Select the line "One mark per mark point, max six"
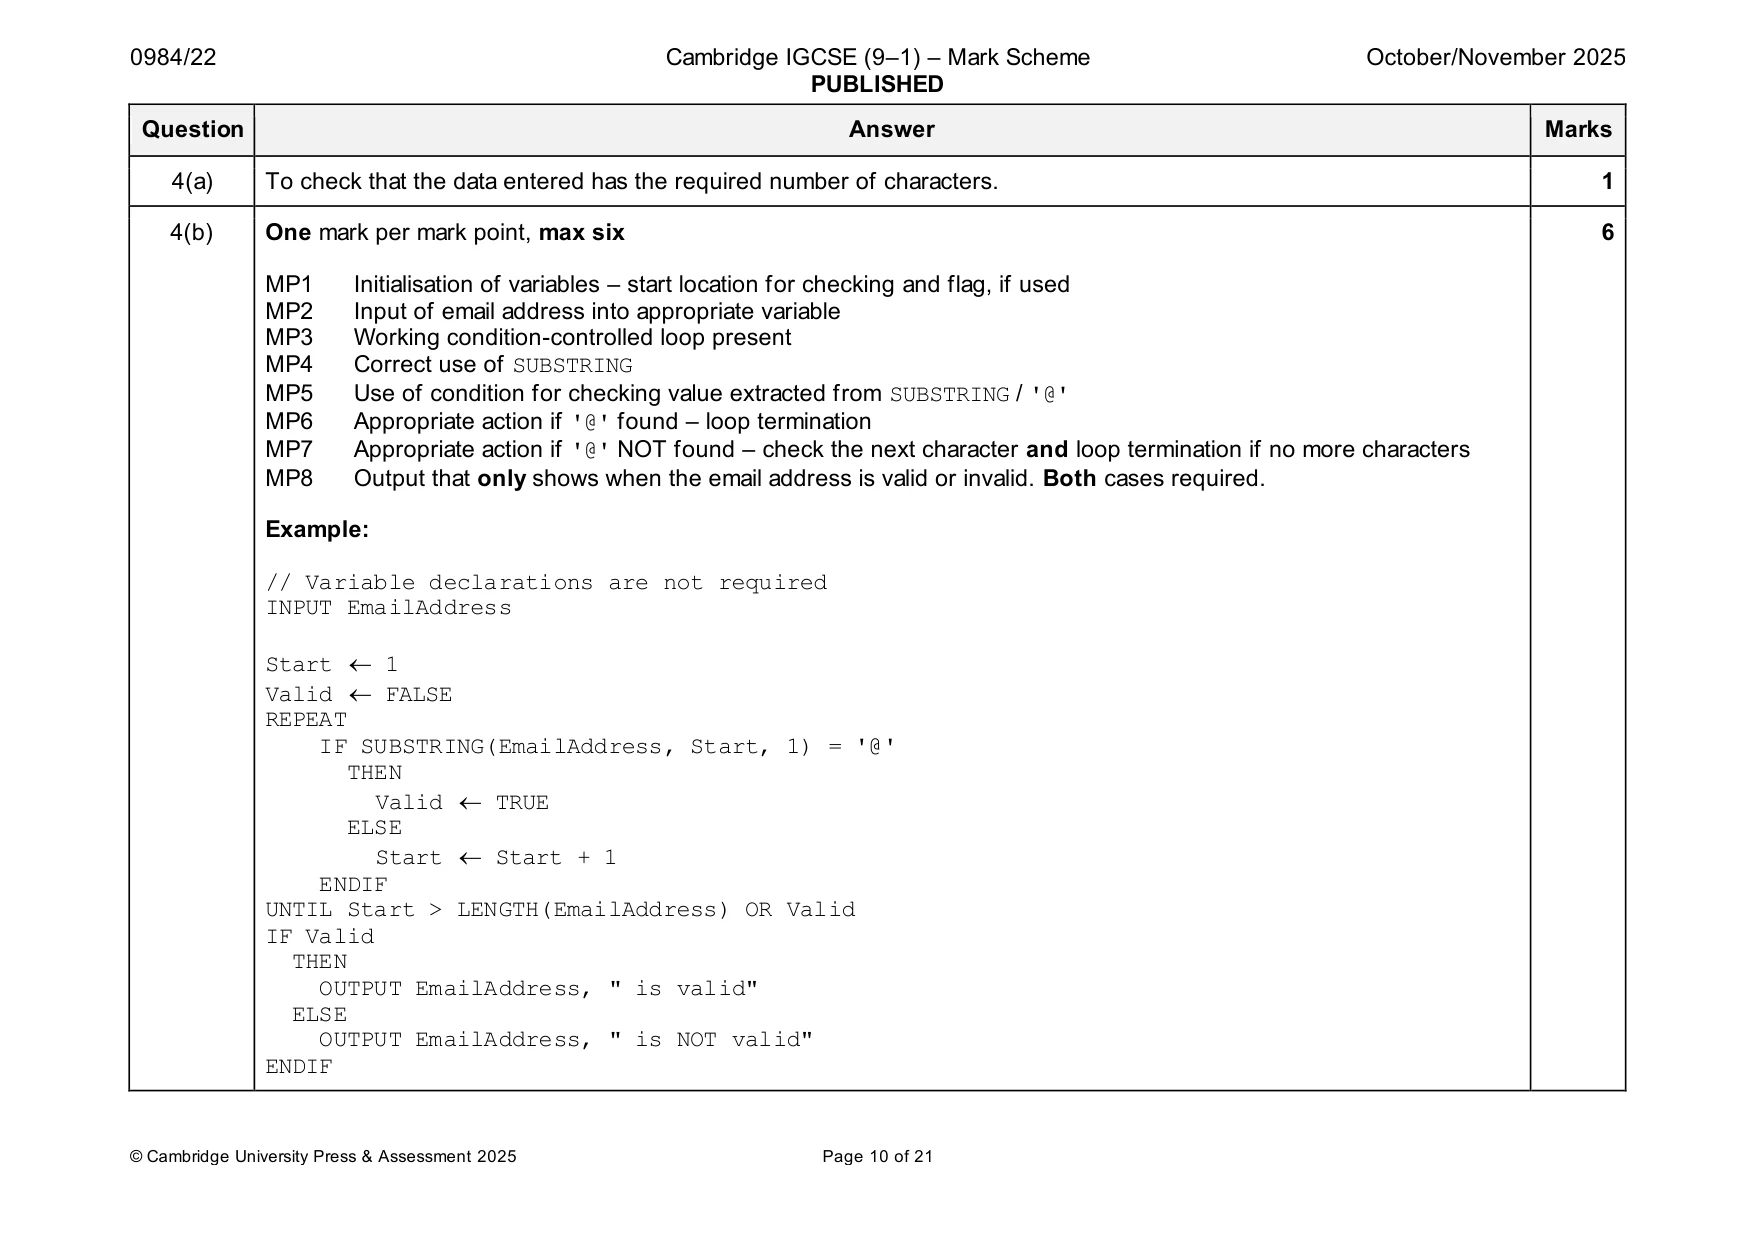The height and width of the screenshot is (1240, 1754). [445, 233]
